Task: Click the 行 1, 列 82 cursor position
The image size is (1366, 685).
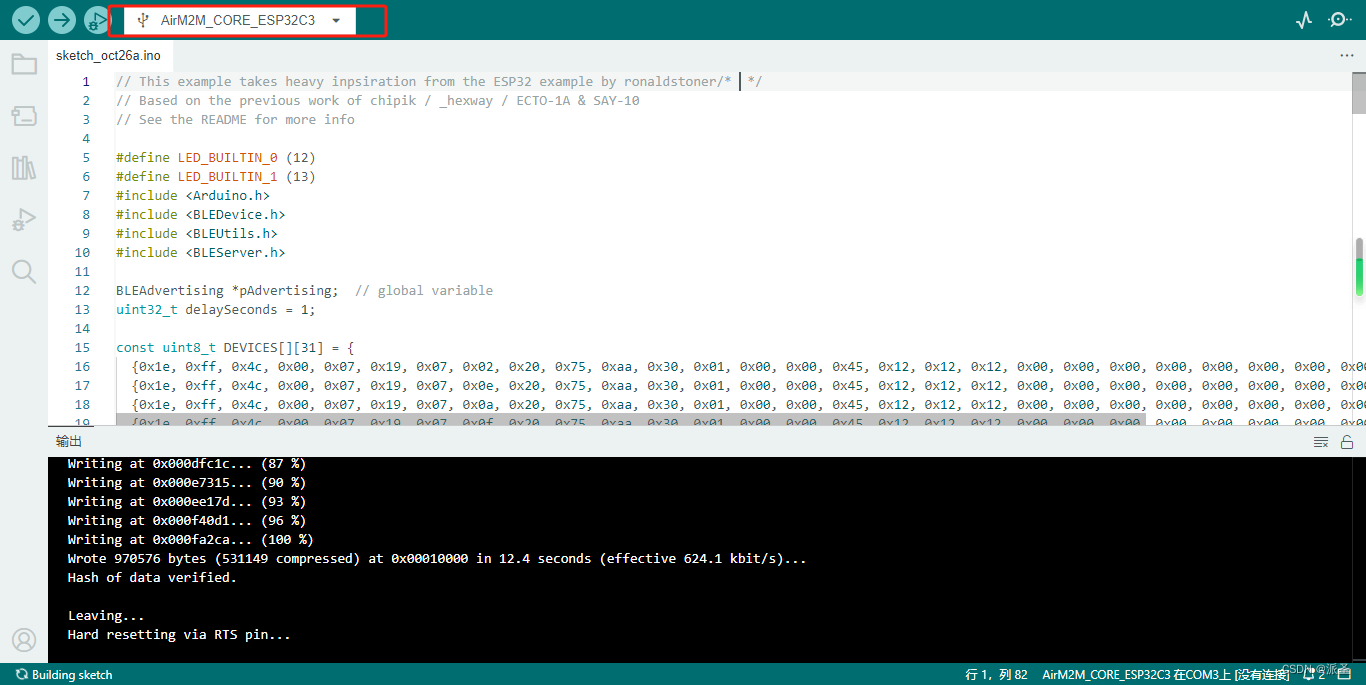Action: click(x=996, y=675)
